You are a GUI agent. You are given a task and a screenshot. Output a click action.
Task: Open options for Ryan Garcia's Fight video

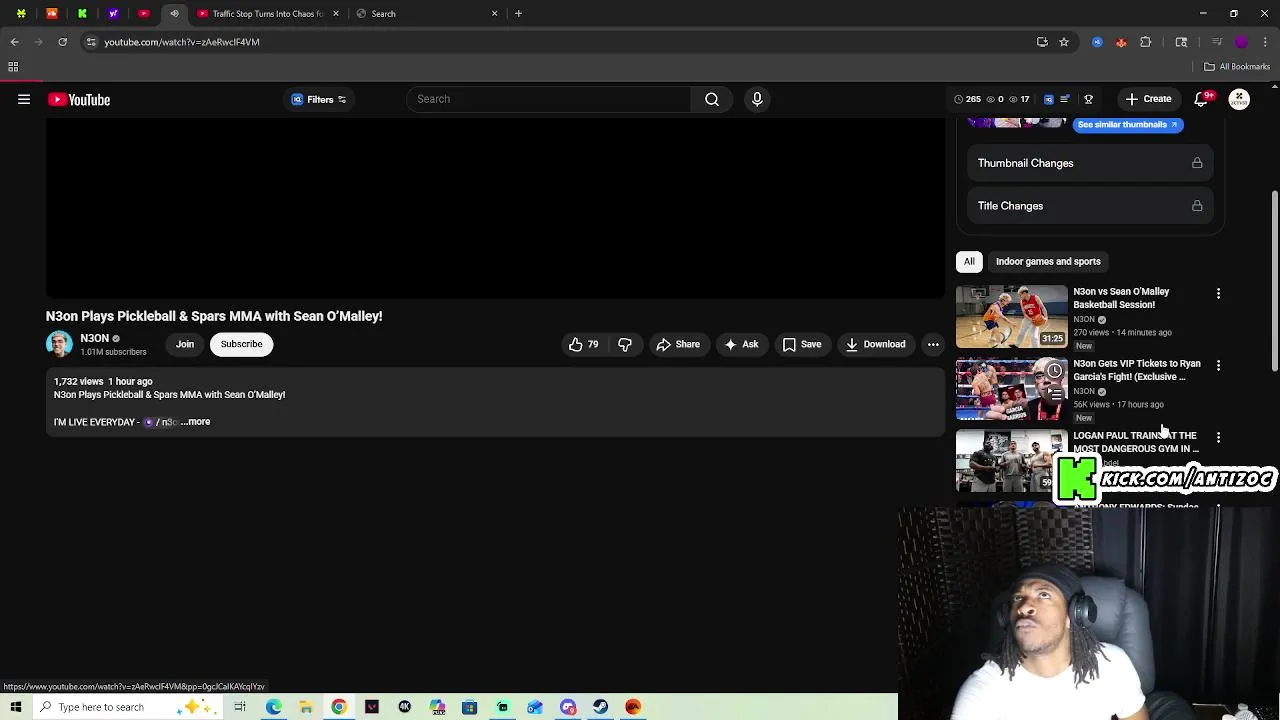(x=1218, y=365)
